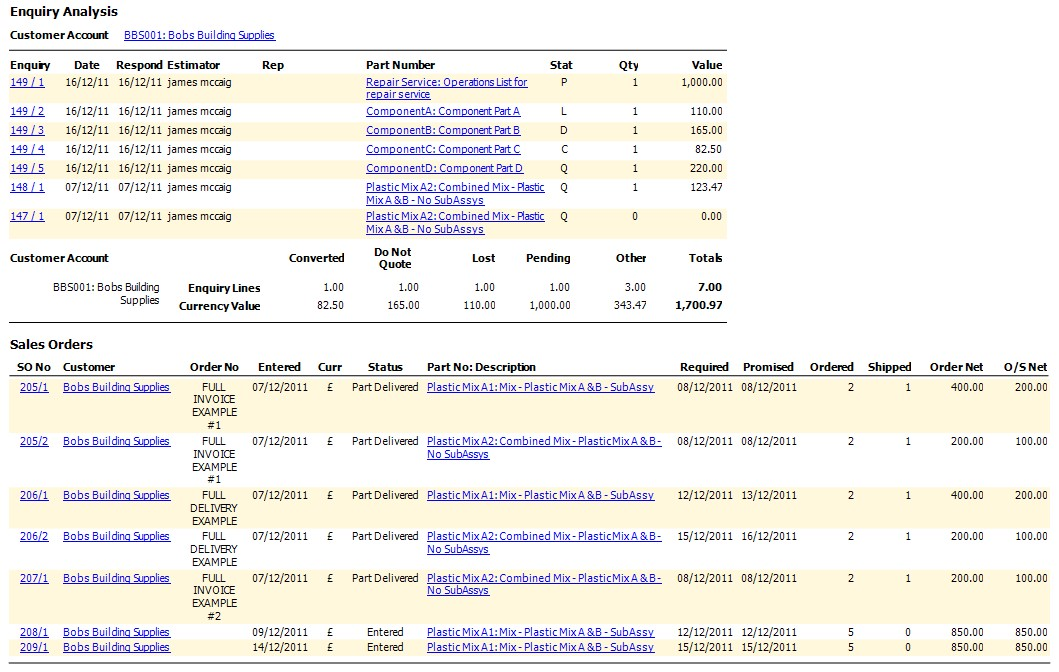Click ComponentA: Component Part A link
Image resolution: width=1059 pixels, height=672 pixels.
(443, 112)
